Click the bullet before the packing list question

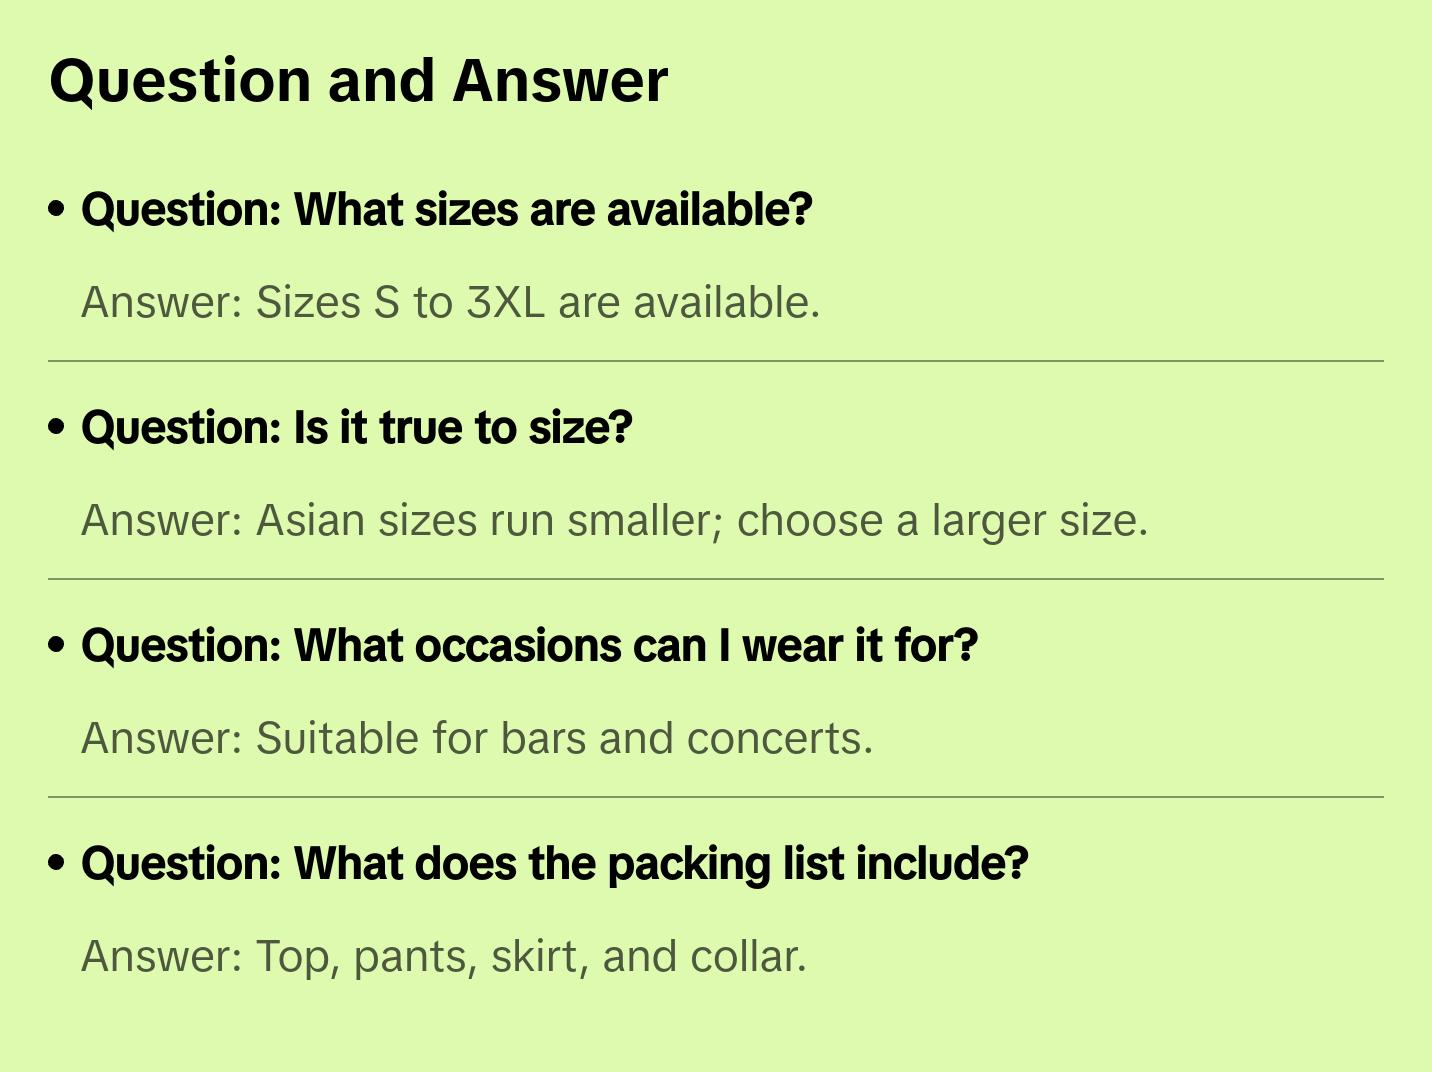[x=57, y=864]
